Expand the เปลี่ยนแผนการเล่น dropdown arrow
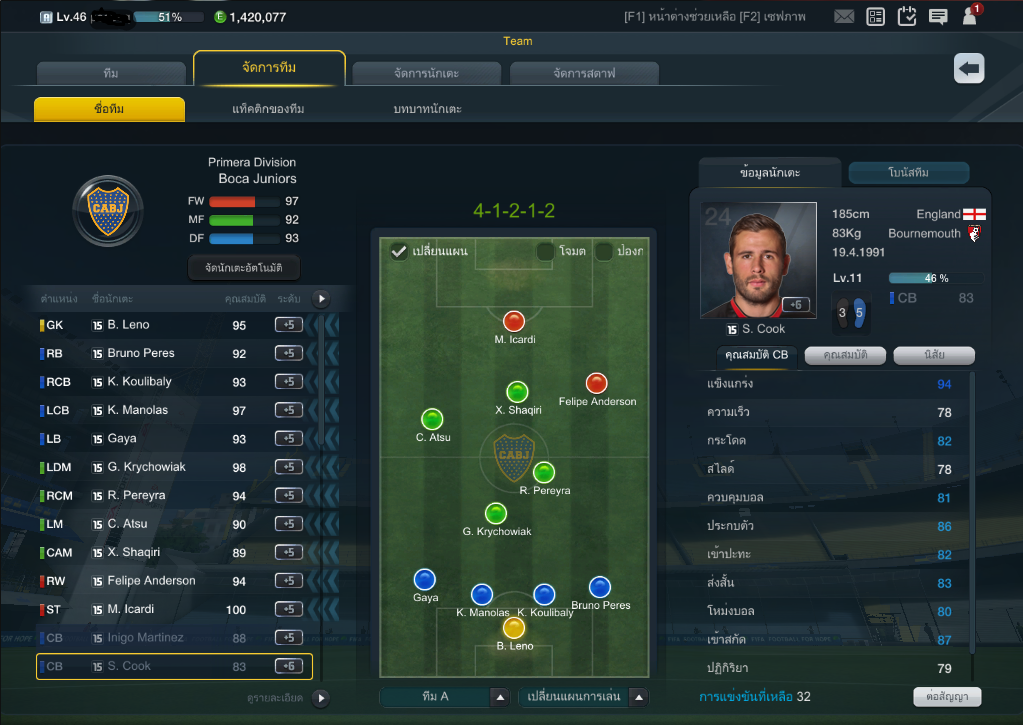 click(639, 697)
